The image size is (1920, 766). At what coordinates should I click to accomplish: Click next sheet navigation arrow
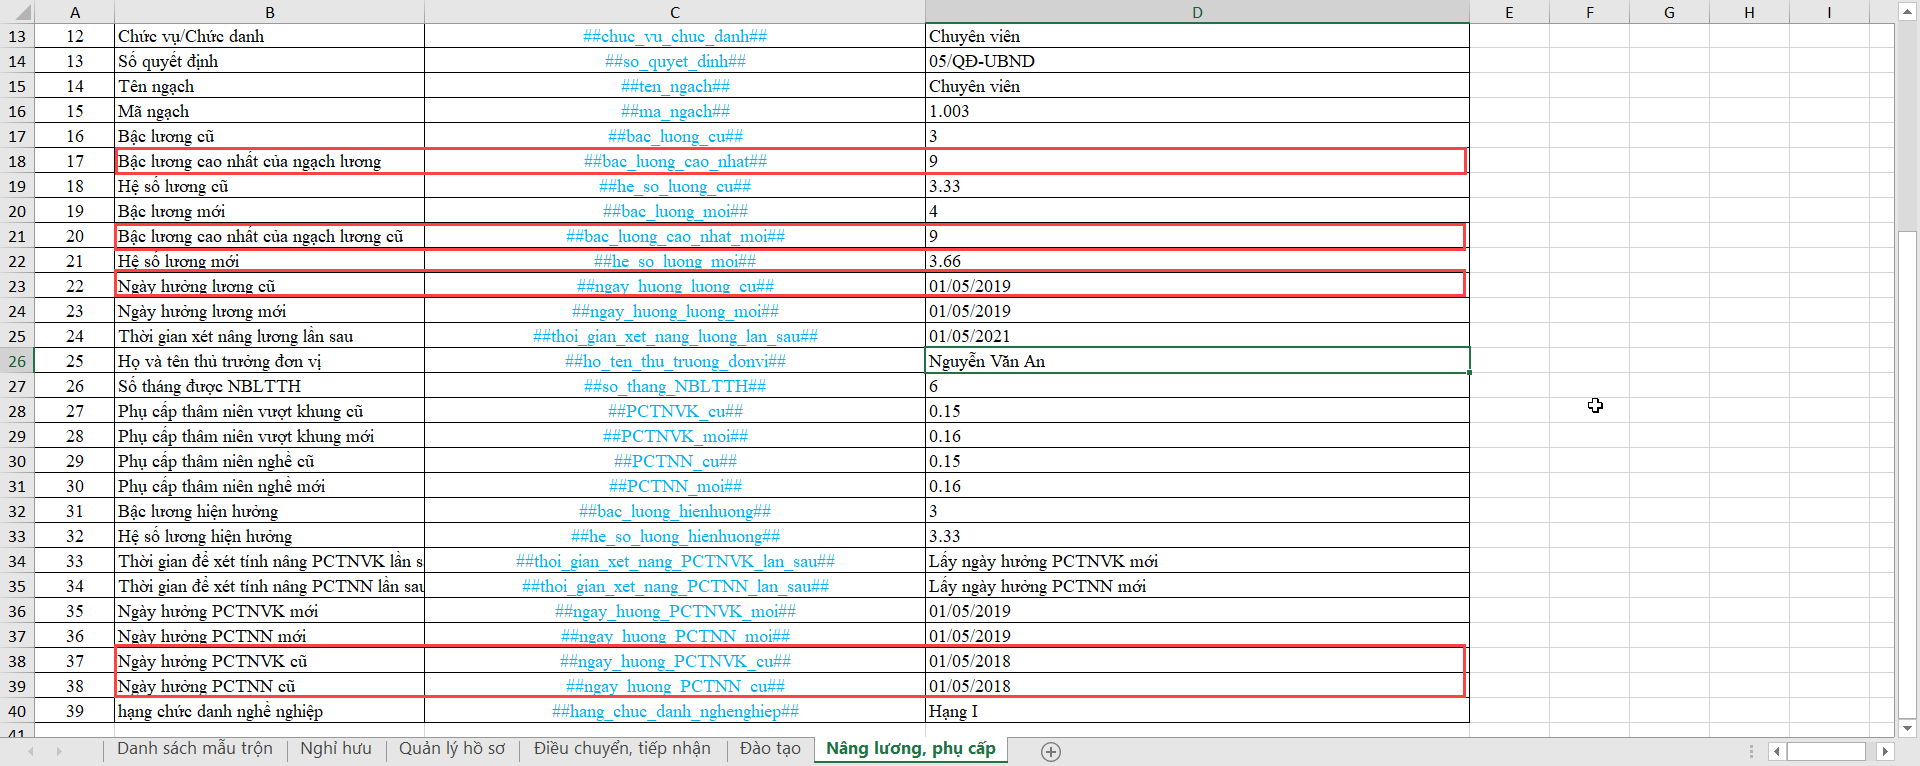[59, 751]
